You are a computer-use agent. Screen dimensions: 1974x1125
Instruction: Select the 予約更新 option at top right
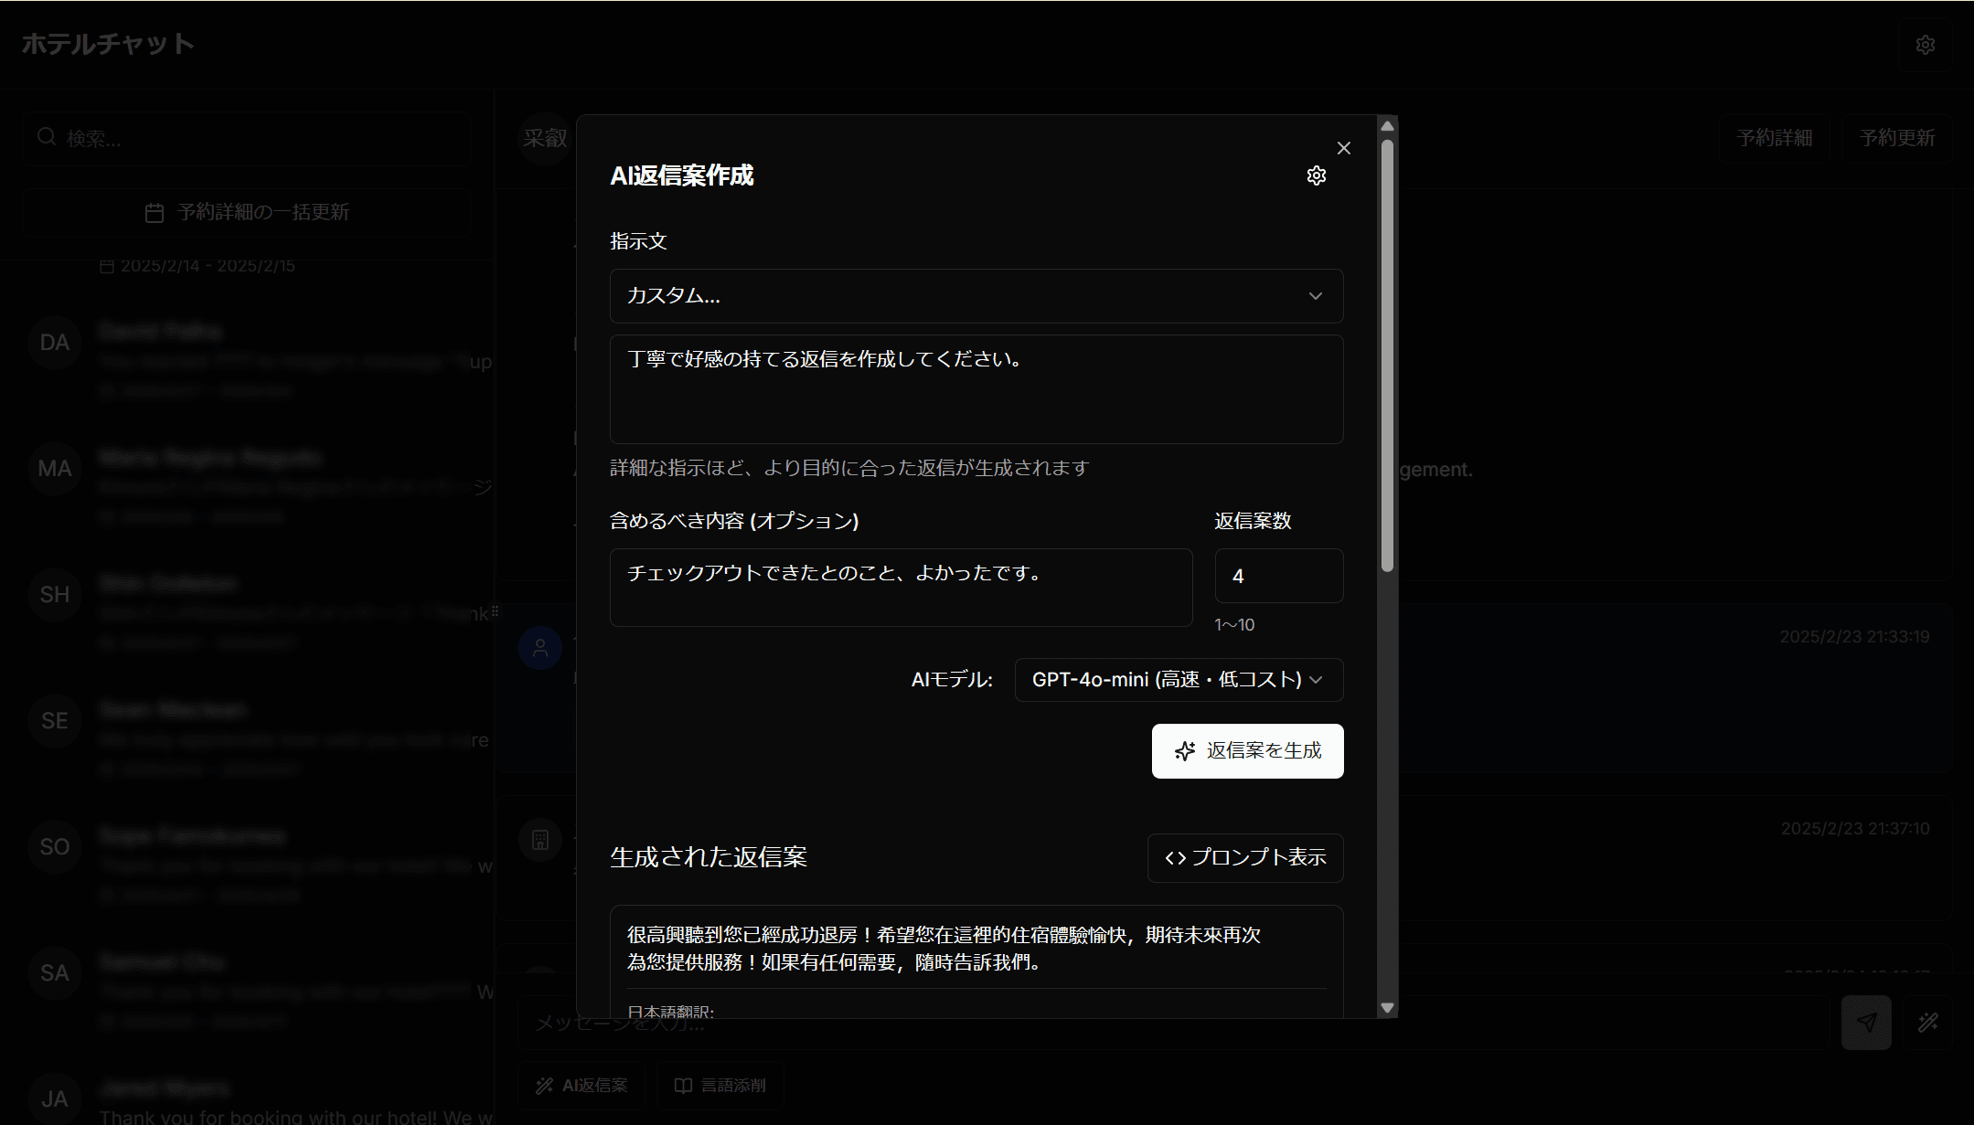[x=1896, y=137]
